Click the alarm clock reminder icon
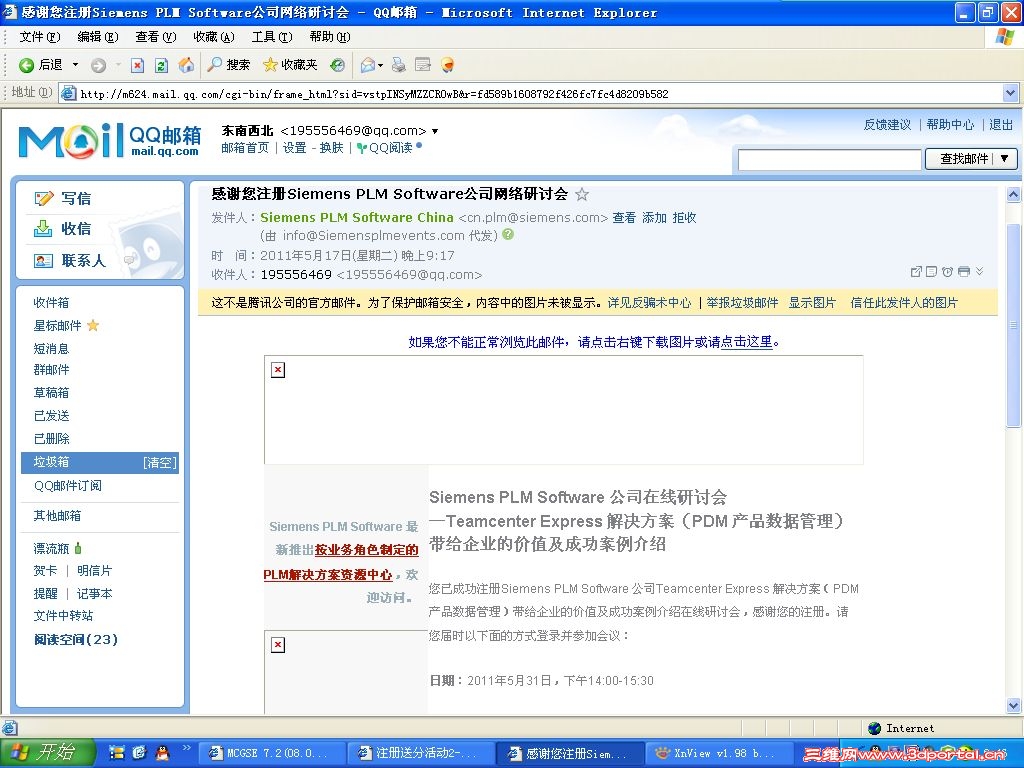The height and width of the screenshot is (768, 1024). tap(948, 272)
